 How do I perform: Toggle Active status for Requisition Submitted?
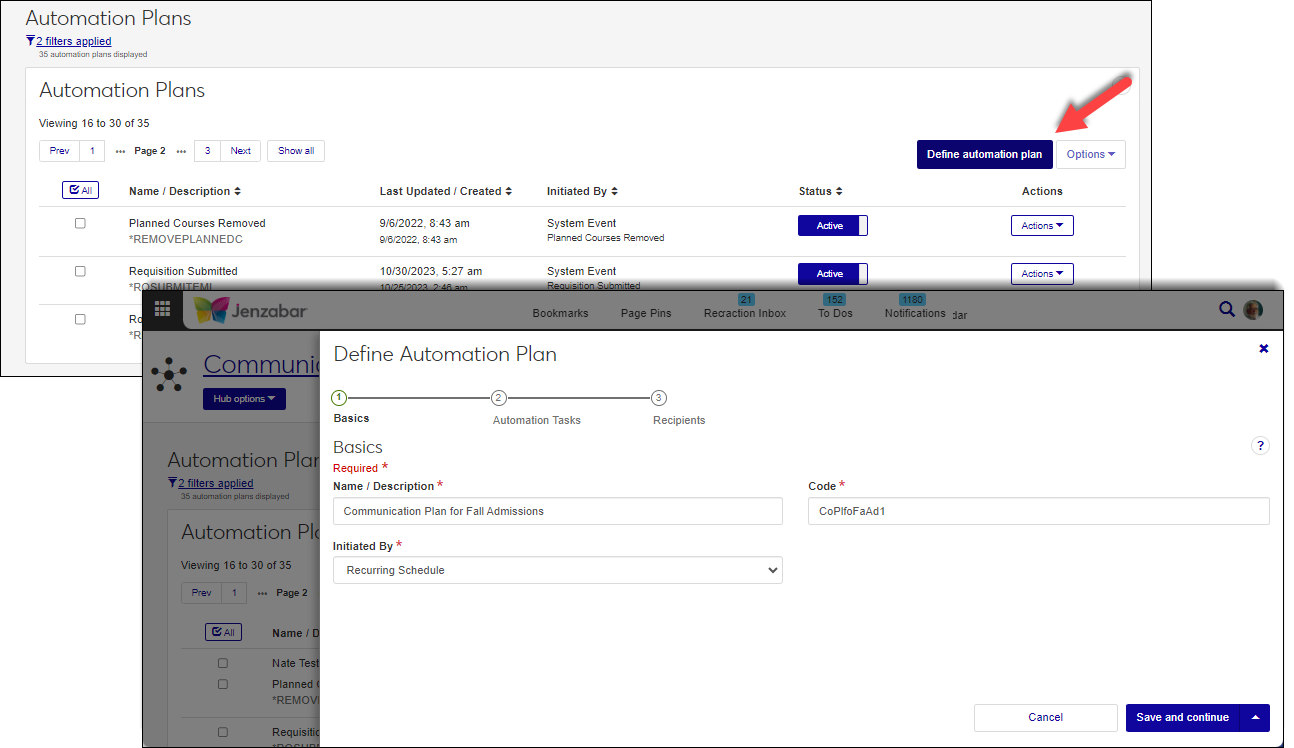(x=832, y=274)
